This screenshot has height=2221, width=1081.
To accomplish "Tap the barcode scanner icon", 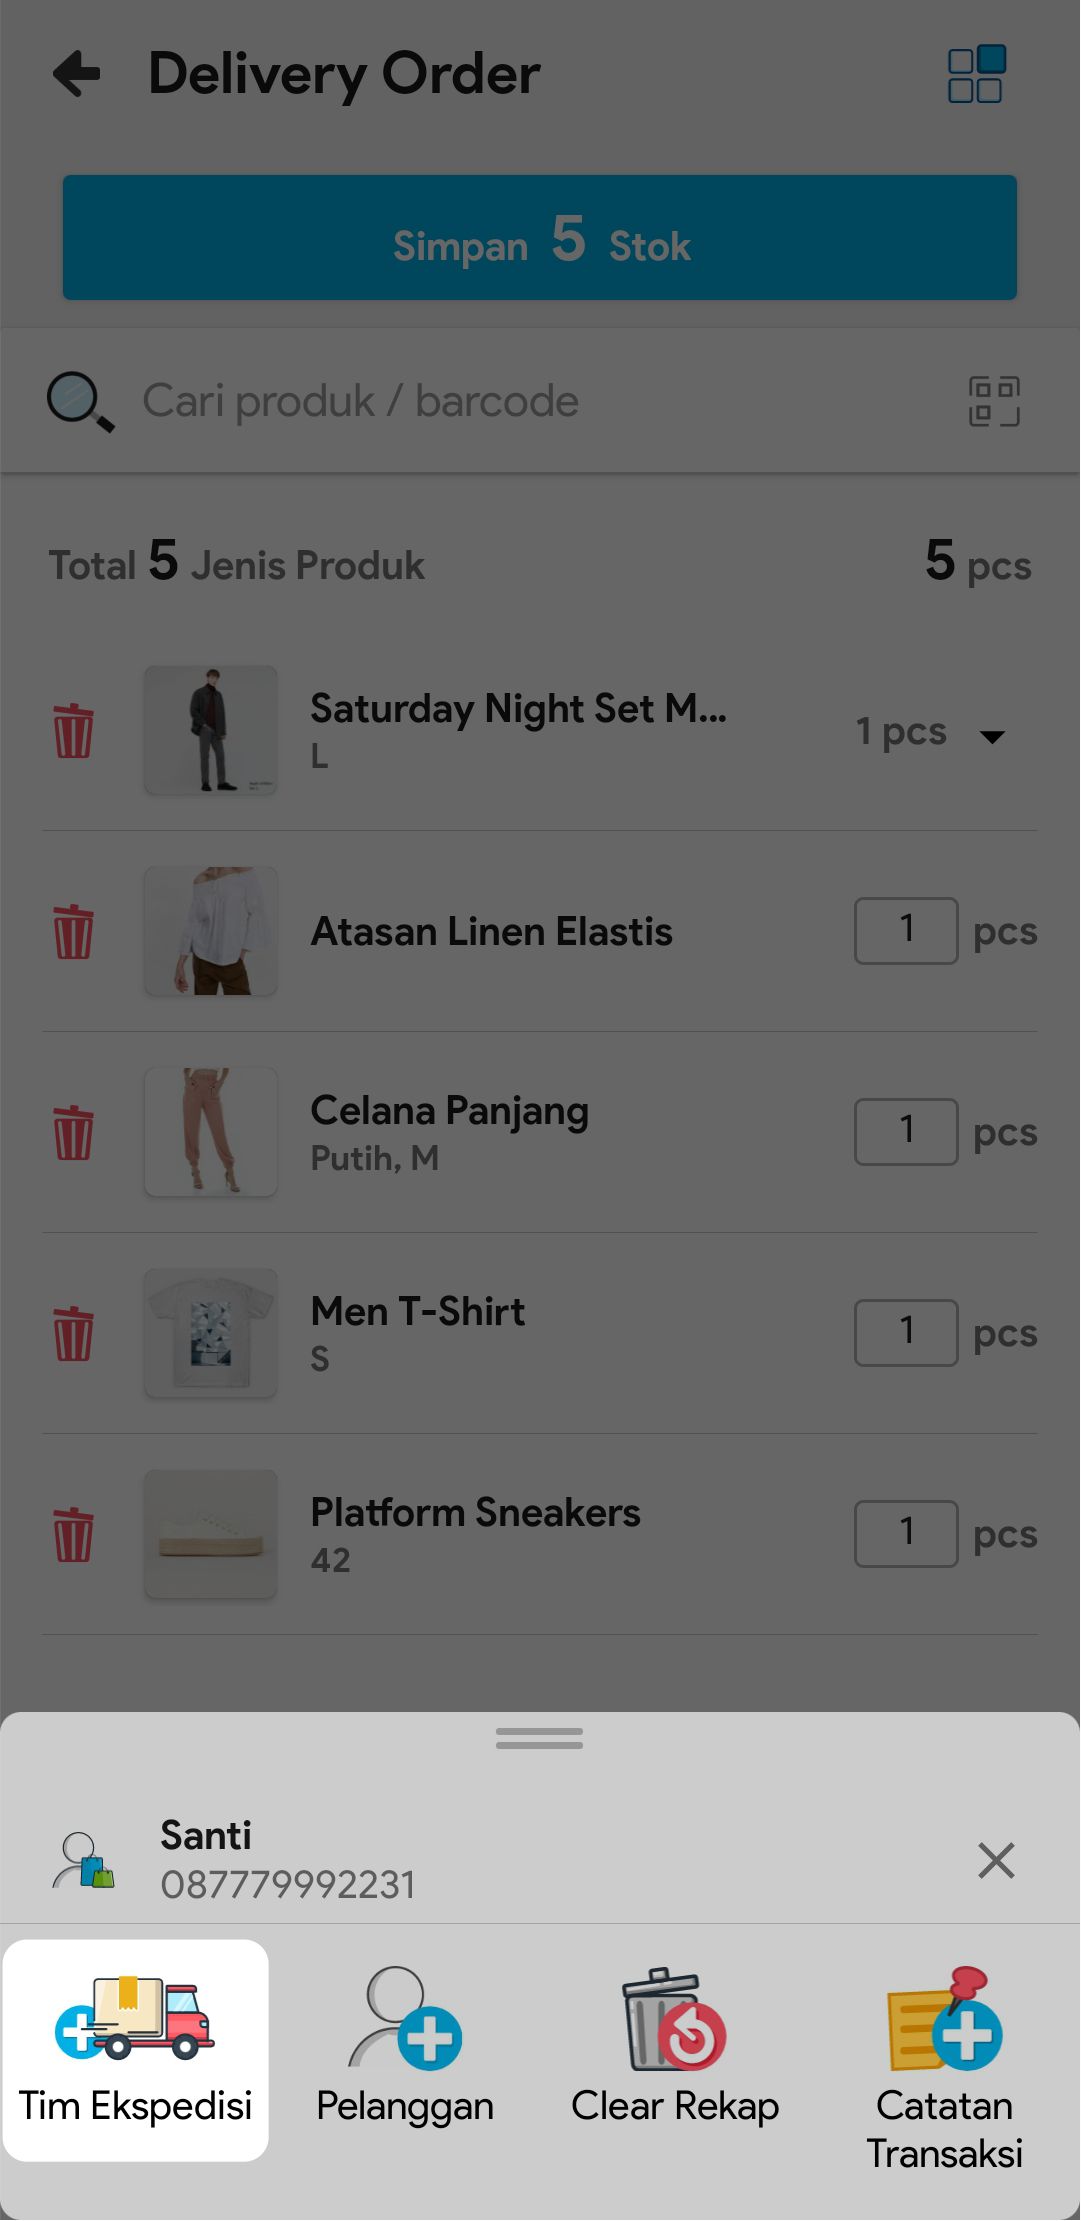I will (x=994, y=401).
